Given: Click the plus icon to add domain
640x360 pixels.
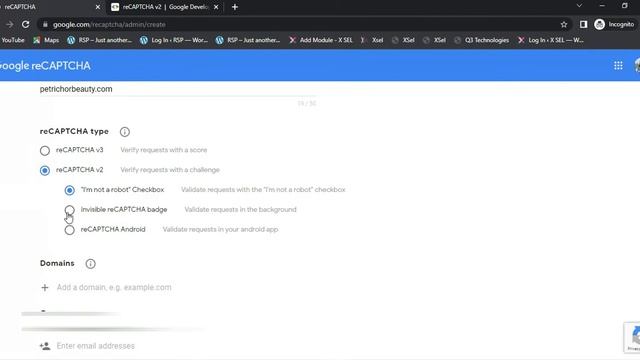Looking at the screenshot, I should (45, 288).
